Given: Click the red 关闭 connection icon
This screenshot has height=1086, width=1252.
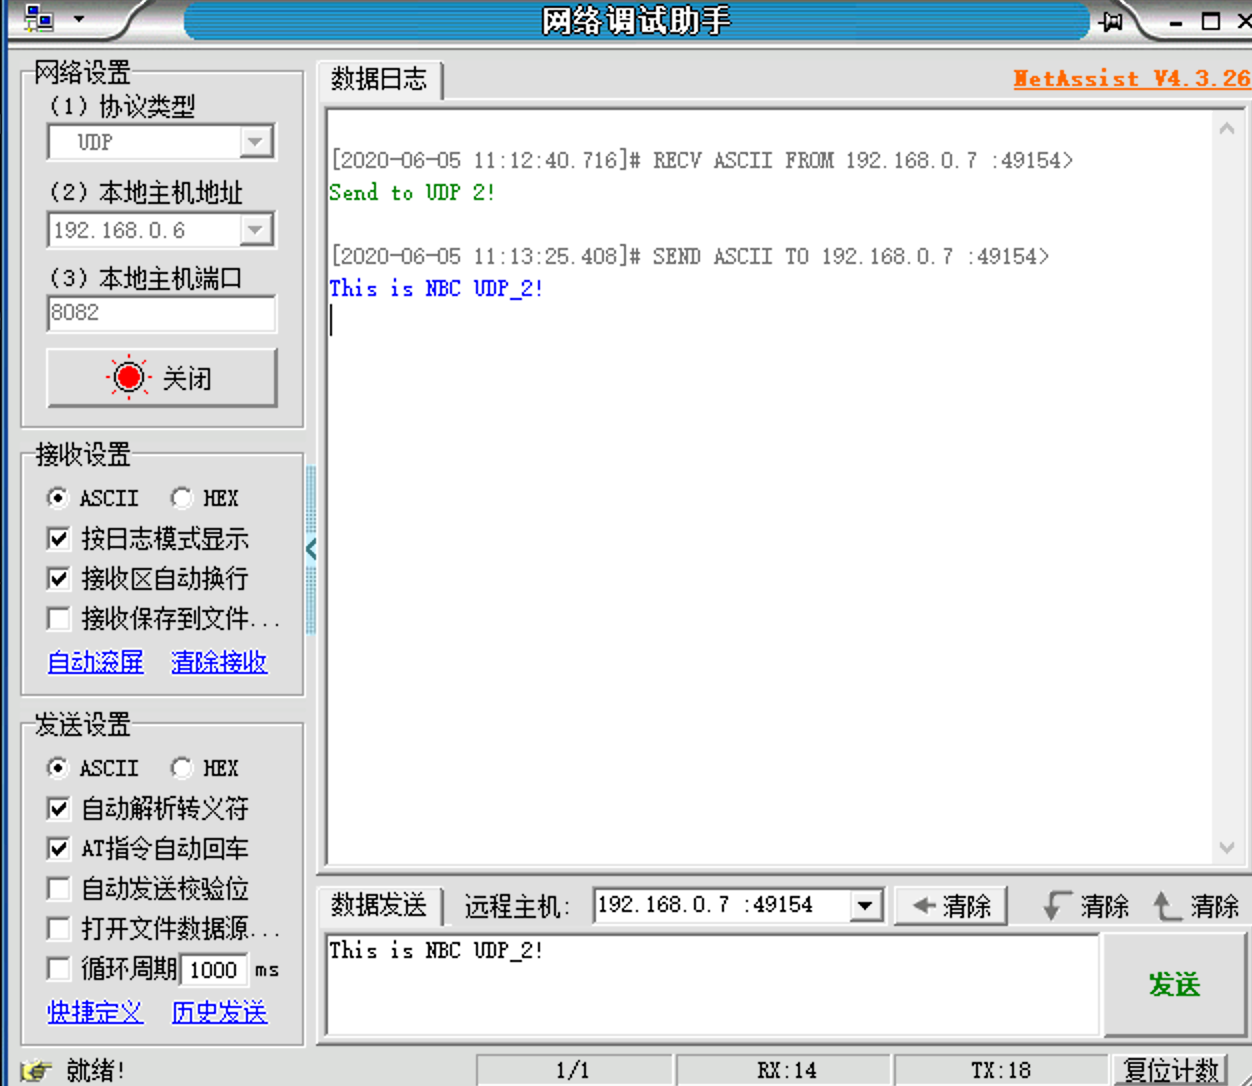Looking at the screenshot, I should click(x=128, y=377).
